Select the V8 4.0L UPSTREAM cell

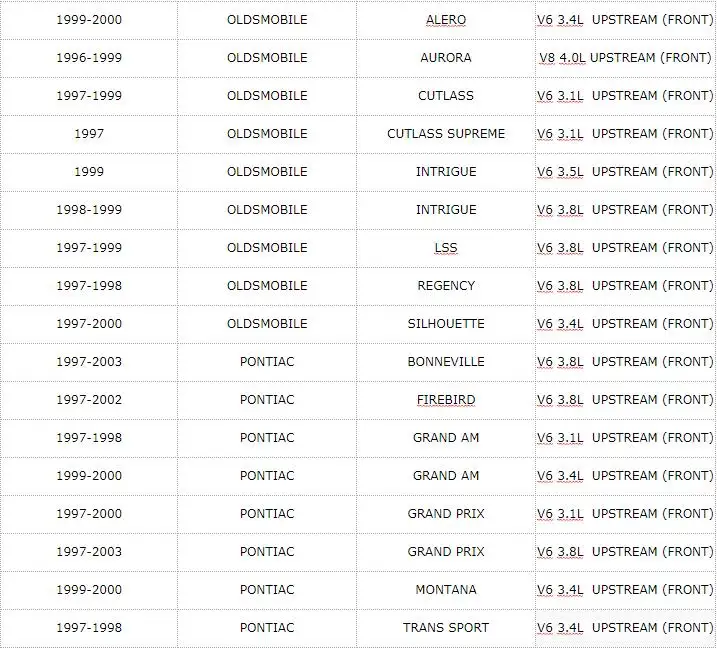(625, 58)
